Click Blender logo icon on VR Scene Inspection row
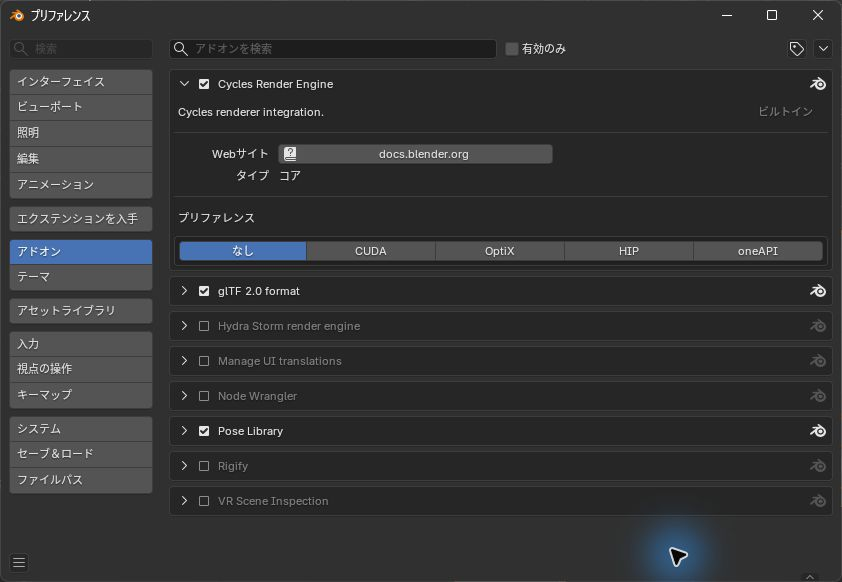 coord(817,501)
